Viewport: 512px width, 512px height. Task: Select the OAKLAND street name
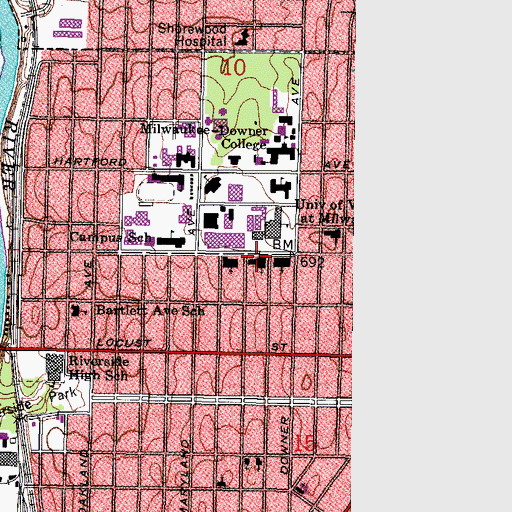(x=84, y=481)
